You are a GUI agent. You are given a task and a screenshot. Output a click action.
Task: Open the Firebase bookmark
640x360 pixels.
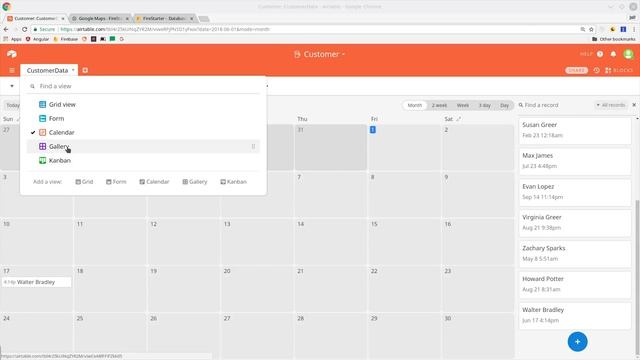(x=65, y=39)
